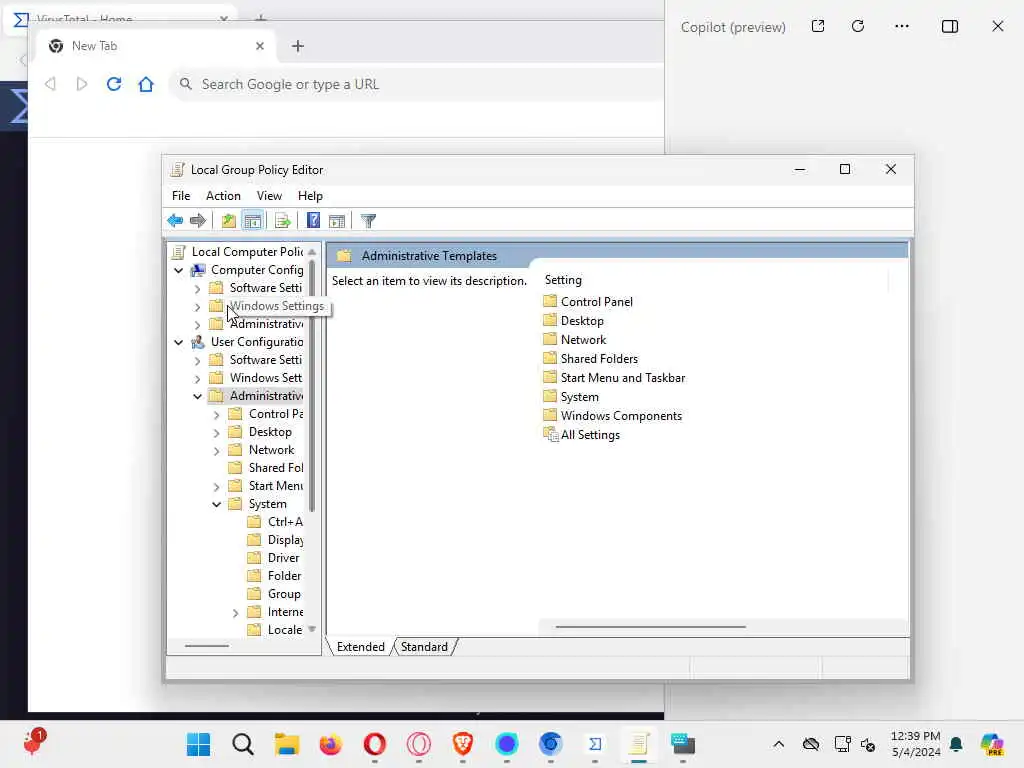Expand the Network tree node
The height and width of the screenshot is (768, 1024).
(216, 450)
